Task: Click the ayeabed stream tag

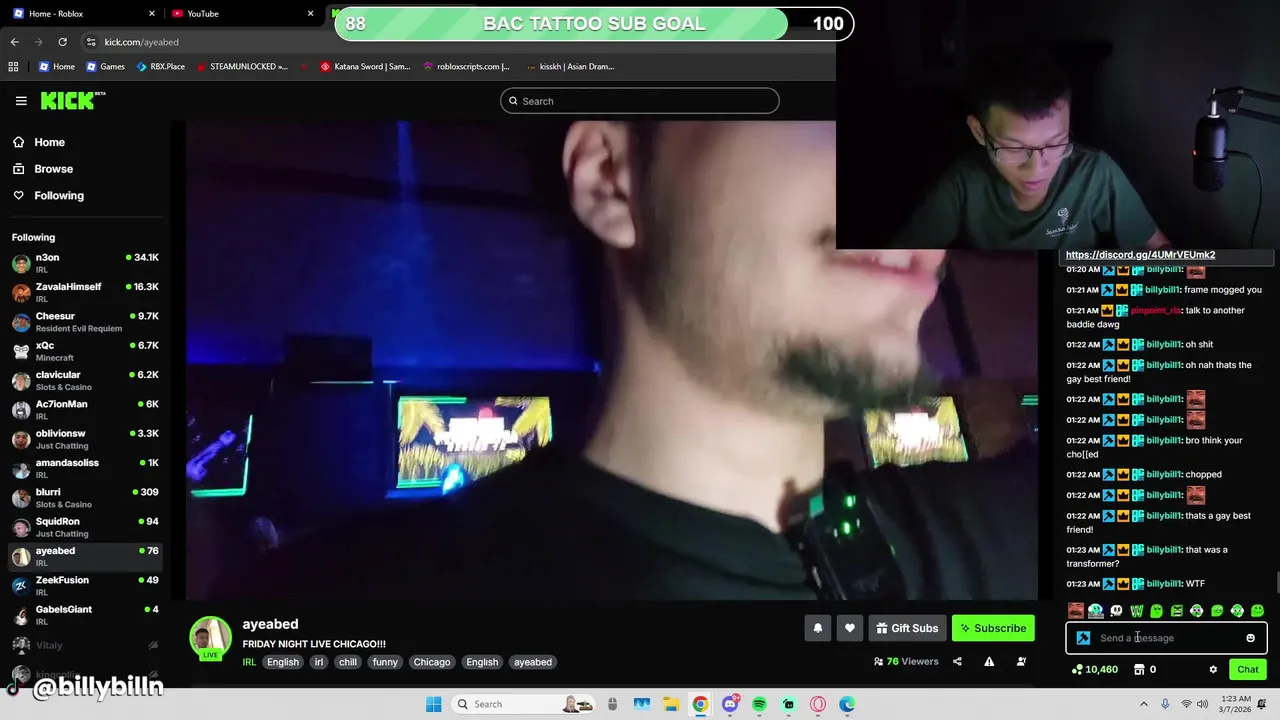Action: pyautogui.click(x=533, y=662)
